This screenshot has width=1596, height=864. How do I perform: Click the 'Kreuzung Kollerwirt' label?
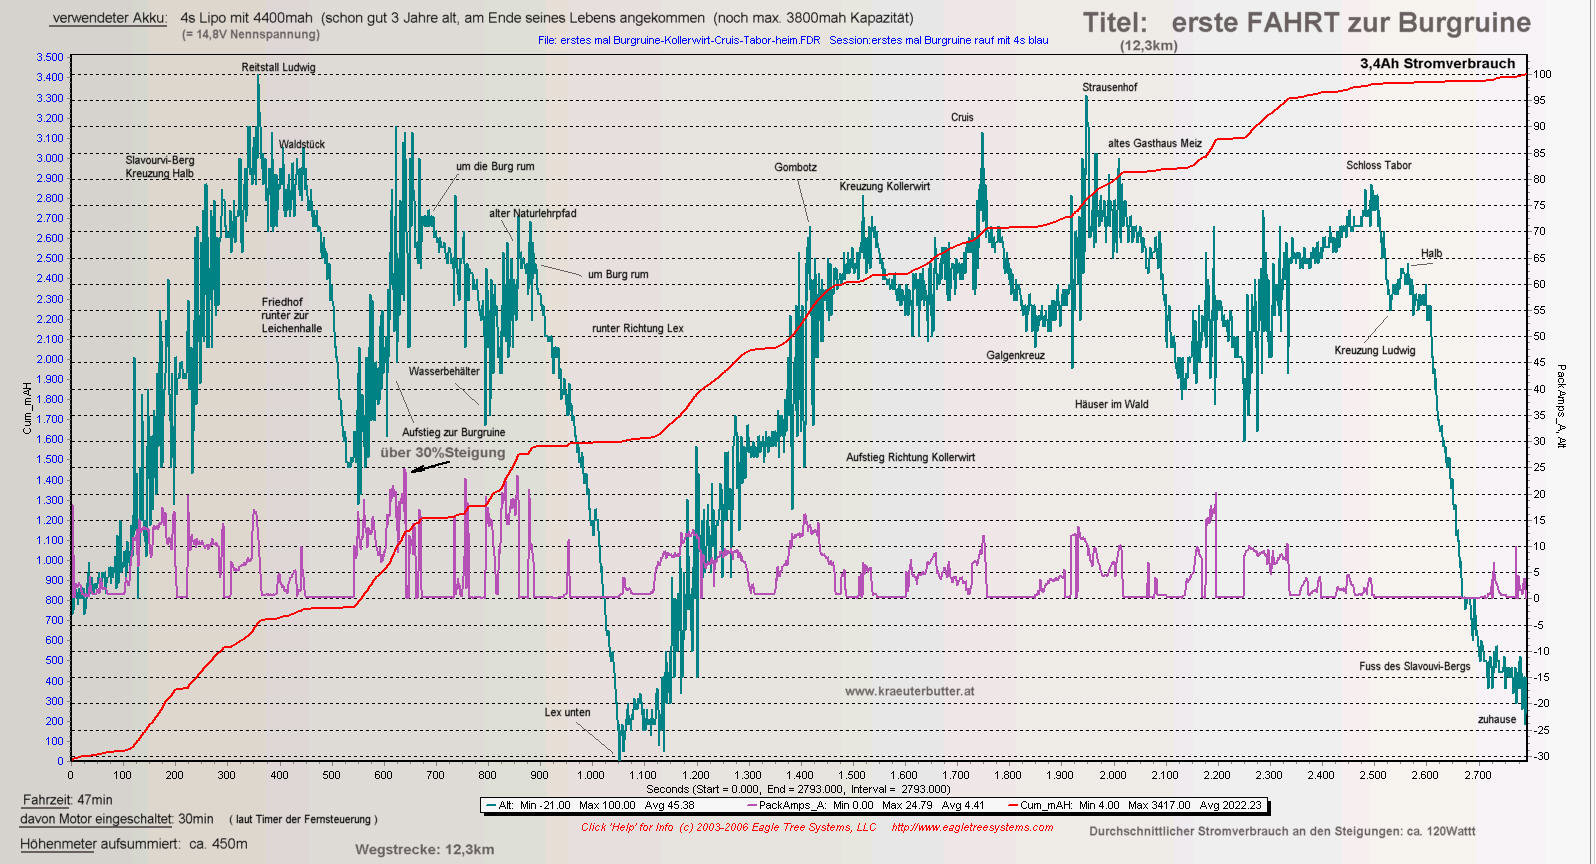884,186
